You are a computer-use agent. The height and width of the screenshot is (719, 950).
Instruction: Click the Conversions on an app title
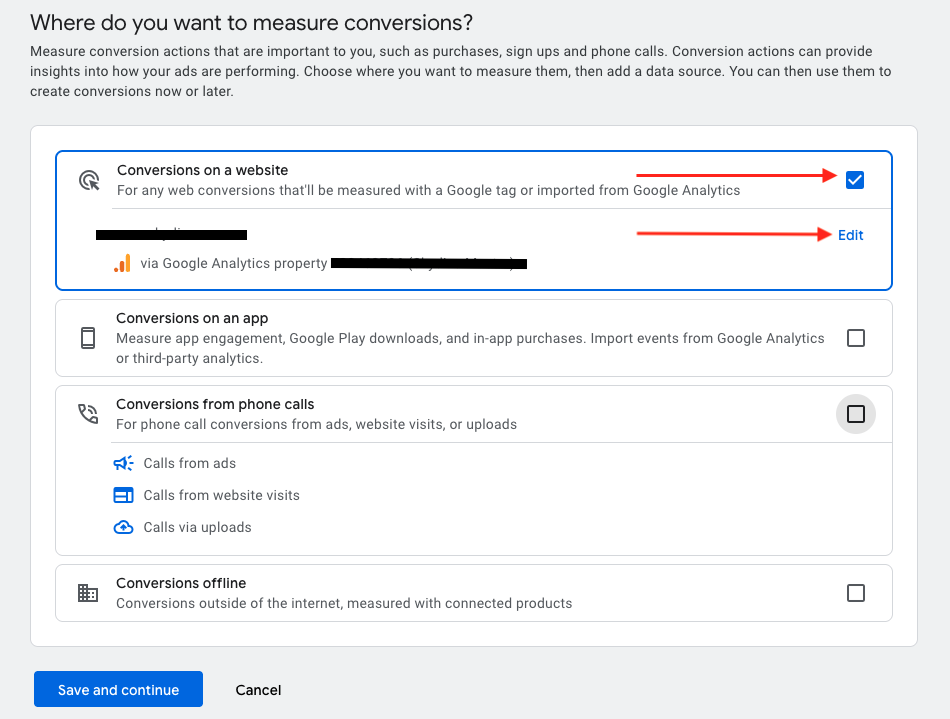(x=192, y=318)
